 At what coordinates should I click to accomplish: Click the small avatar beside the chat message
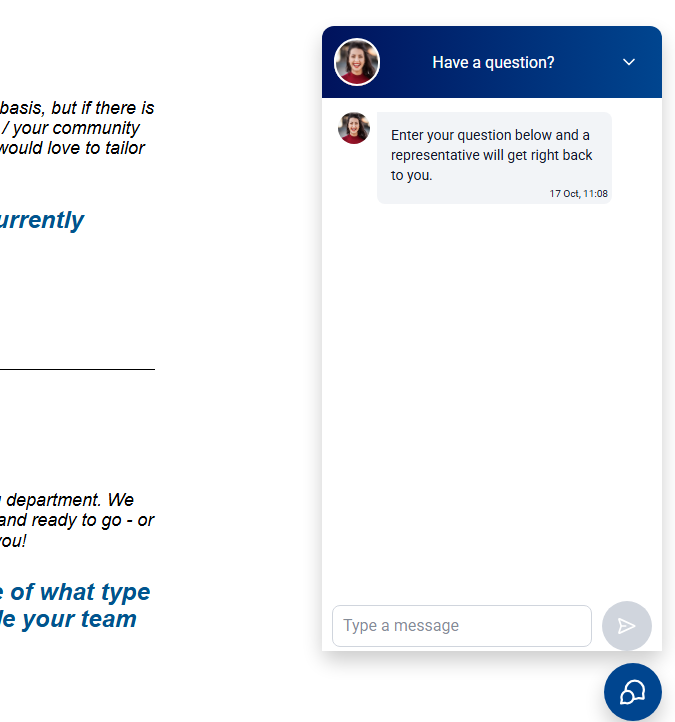click(354, 128)
